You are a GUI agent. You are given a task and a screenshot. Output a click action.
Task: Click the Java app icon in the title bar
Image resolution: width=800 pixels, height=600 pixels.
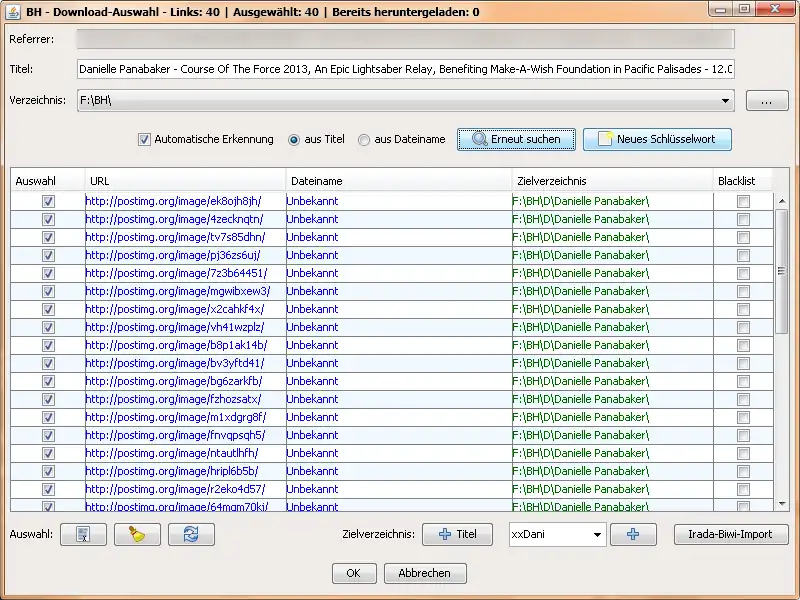tap(13, 11)
